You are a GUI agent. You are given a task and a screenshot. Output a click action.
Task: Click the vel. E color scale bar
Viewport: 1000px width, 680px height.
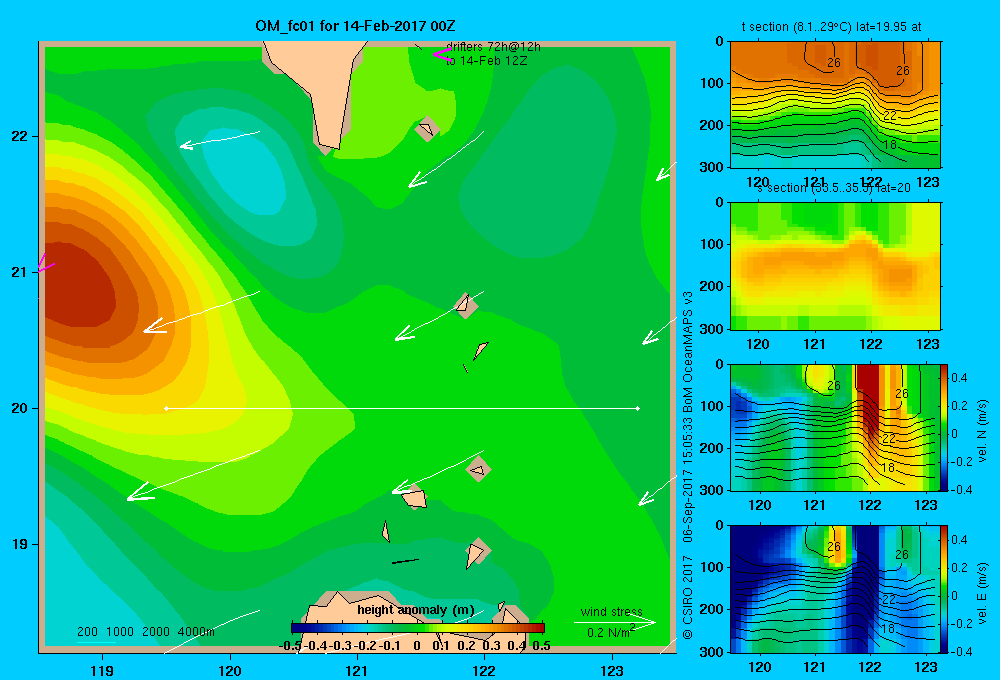pos(945,589)
